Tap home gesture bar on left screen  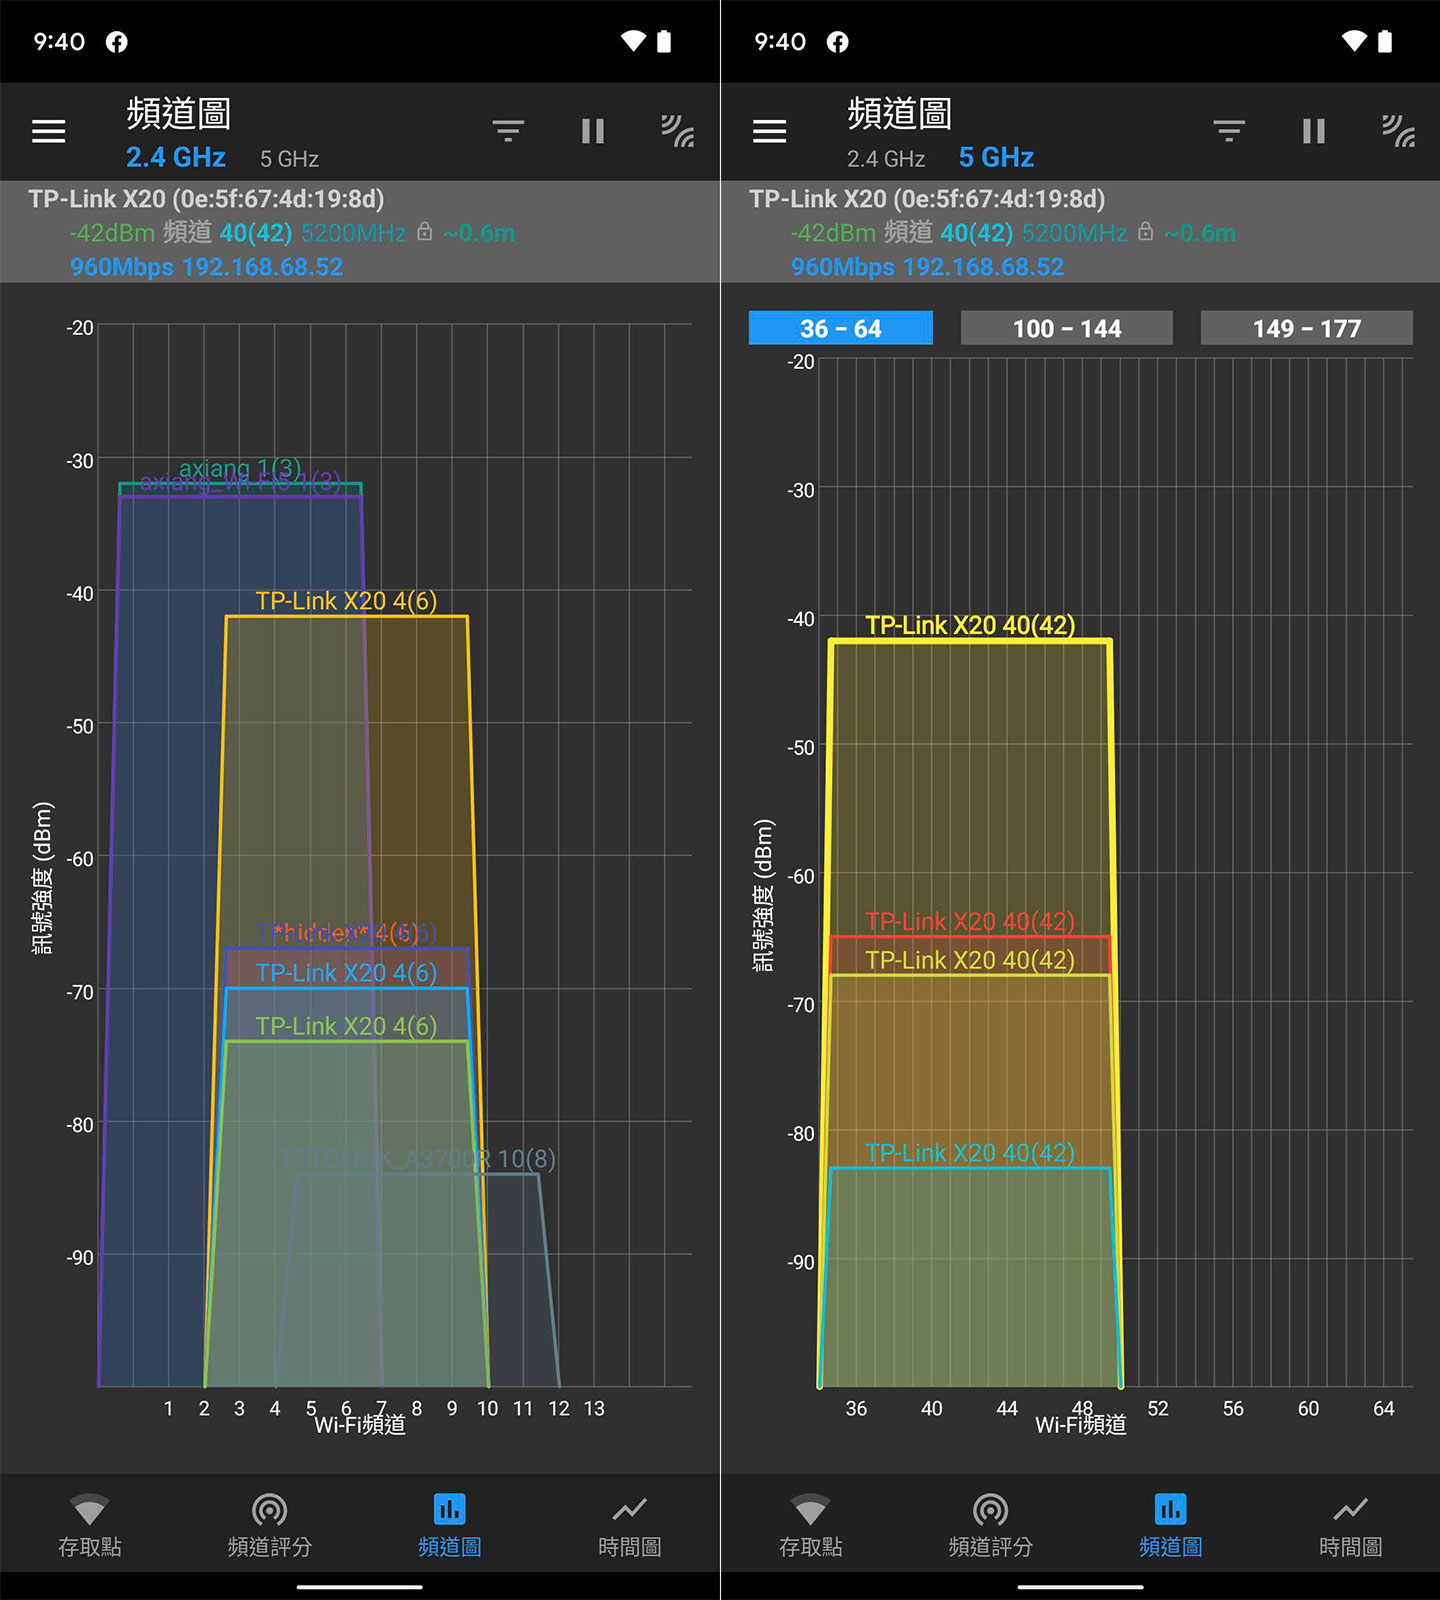(x=360, y=1586)
